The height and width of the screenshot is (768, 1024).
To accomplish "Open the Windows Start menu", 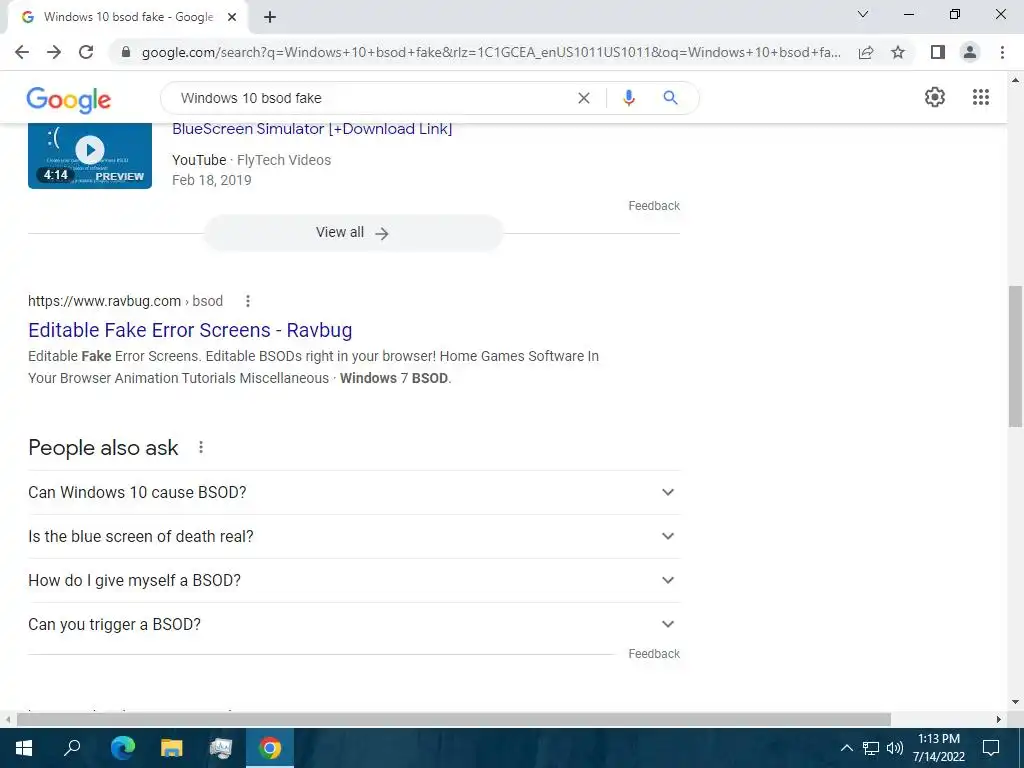I will (x=24, y=748).
